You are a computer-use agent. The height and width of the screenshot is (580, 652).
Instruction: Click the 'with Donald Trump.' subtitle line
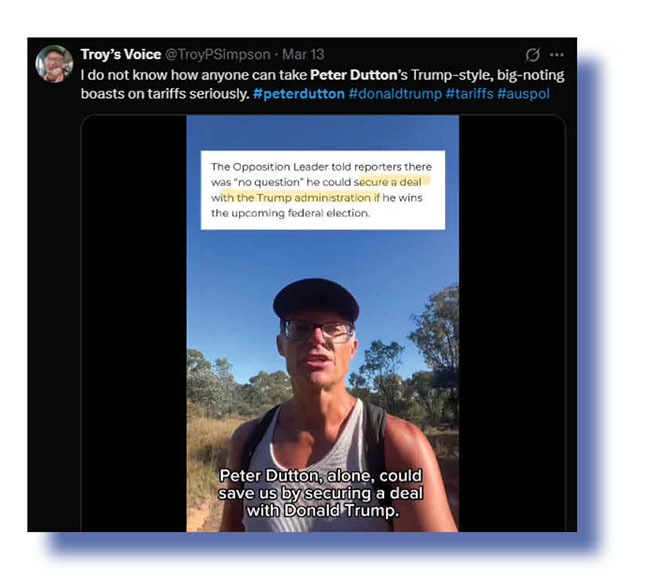pos(323,510)
